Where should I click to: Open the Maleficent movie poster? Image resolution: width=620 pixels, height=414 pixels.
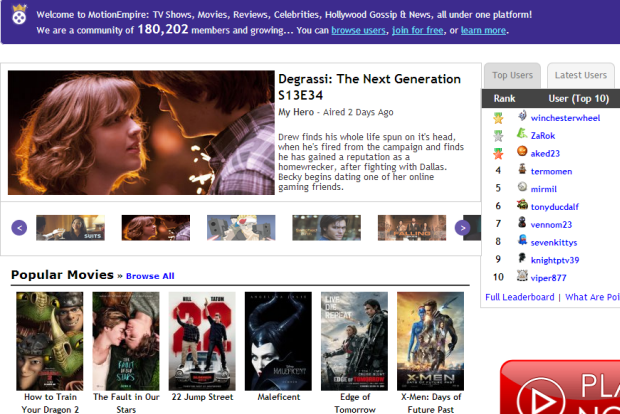click(278, 341)
